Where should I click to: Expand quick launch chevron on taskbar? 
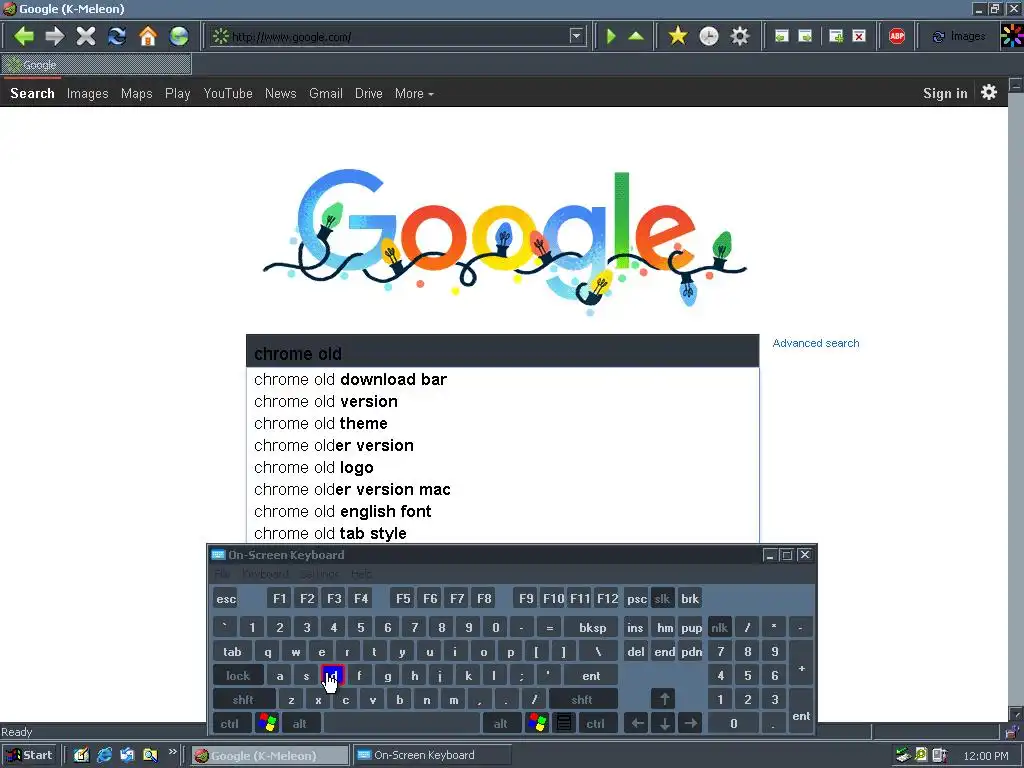(x=172, y=752)
